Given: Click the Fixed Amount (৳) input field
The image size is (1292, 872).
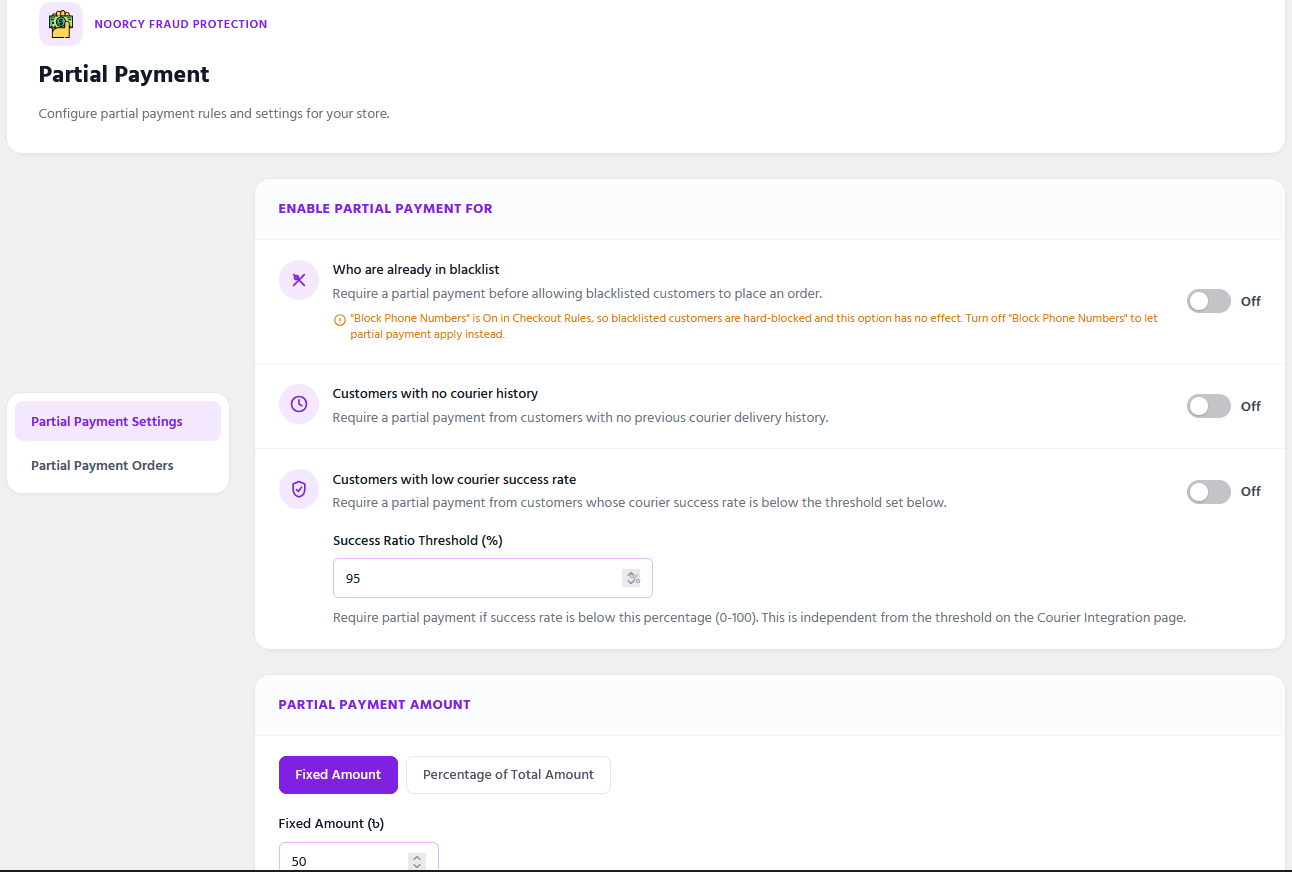Looking at the screenshot, I should (x=359, y=859).
